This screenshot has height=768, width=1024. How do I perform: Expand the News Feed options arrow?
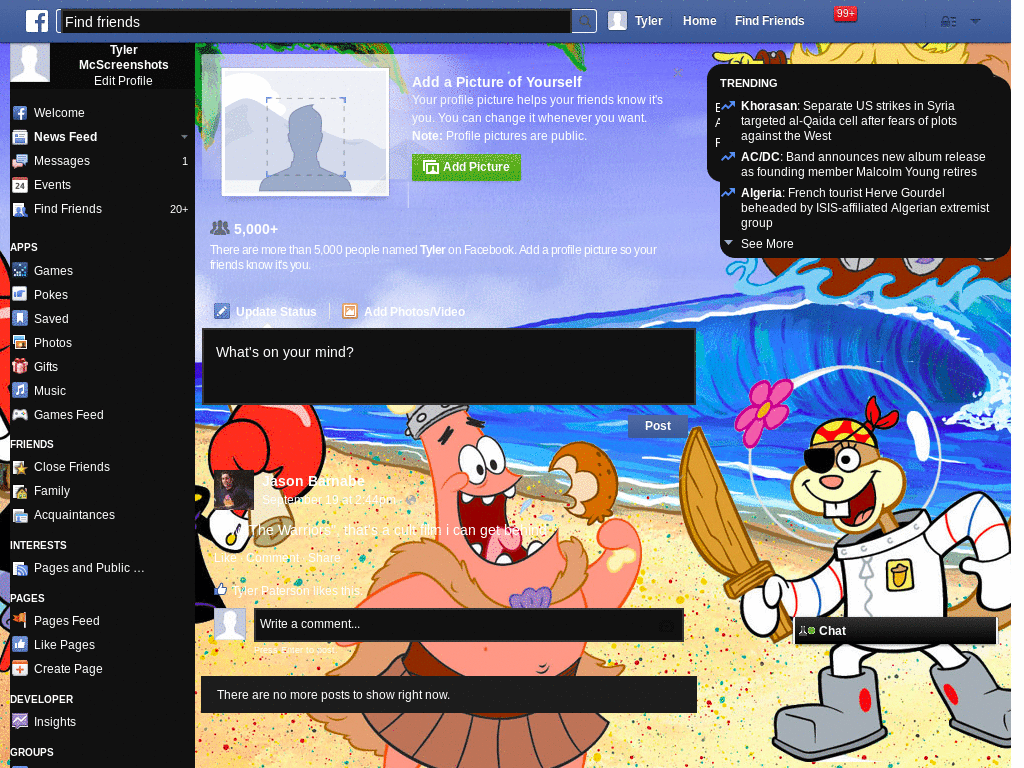pyautogui.click(x=184, y=137)
